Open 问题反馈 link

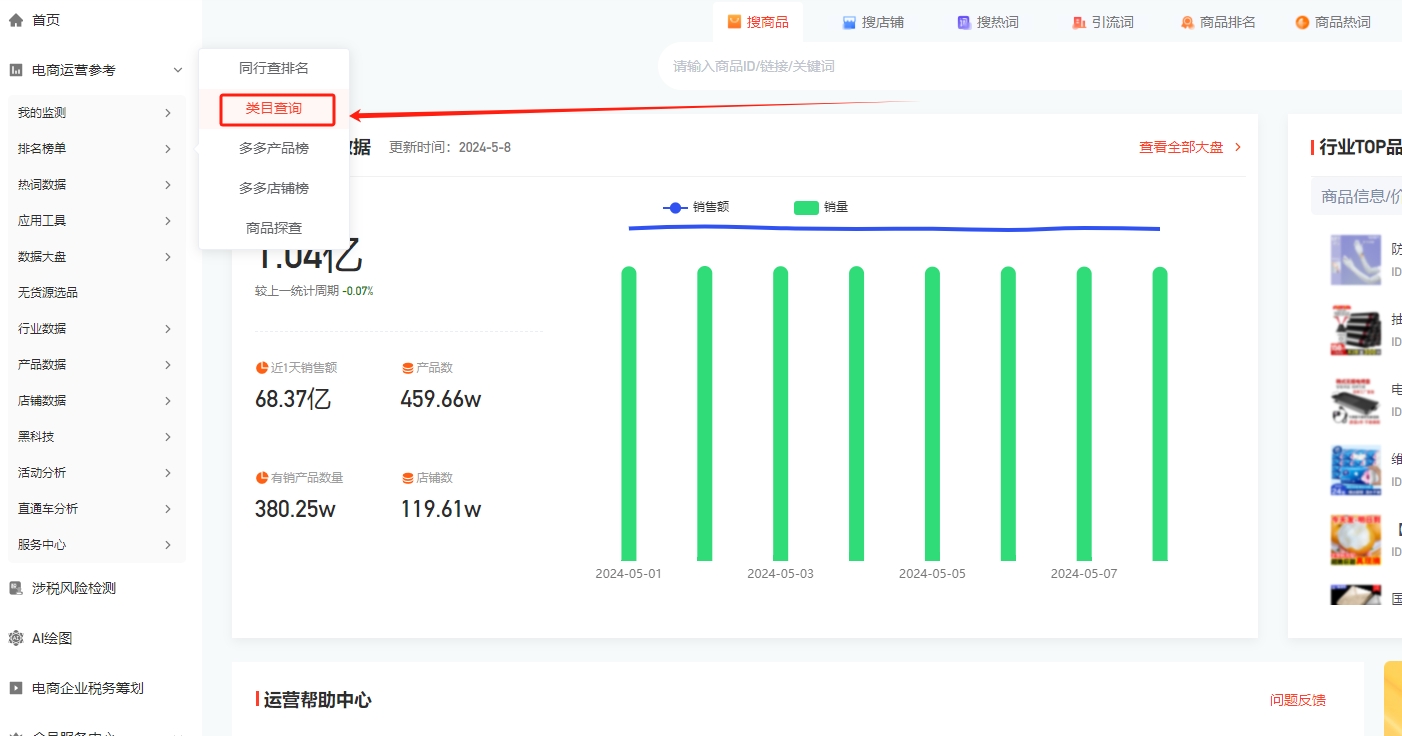[1298, 700]
